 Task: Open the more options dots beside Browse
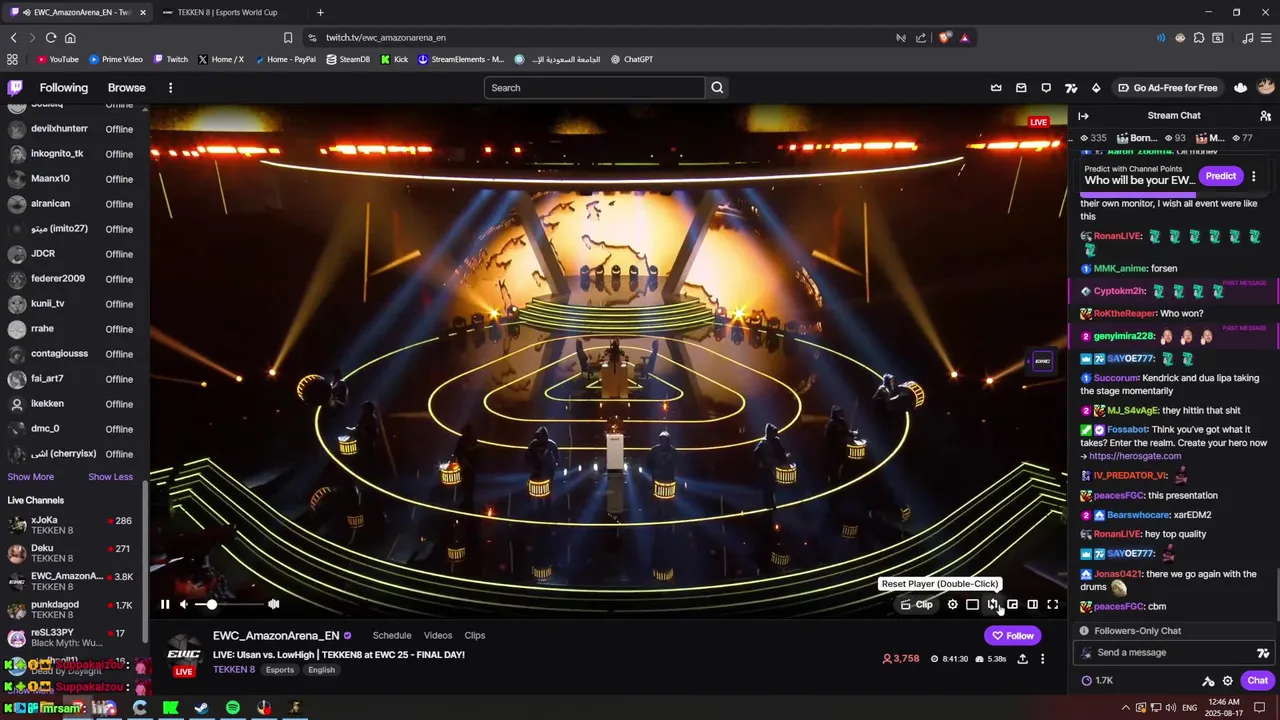tap(170, 88)
